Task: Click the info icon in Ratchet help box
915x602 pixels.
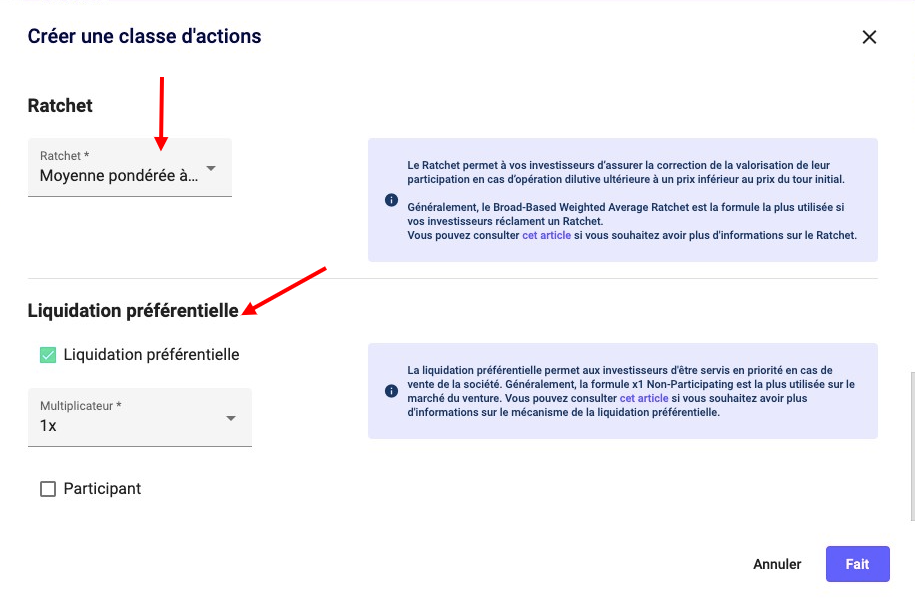Action: point(391,200)
